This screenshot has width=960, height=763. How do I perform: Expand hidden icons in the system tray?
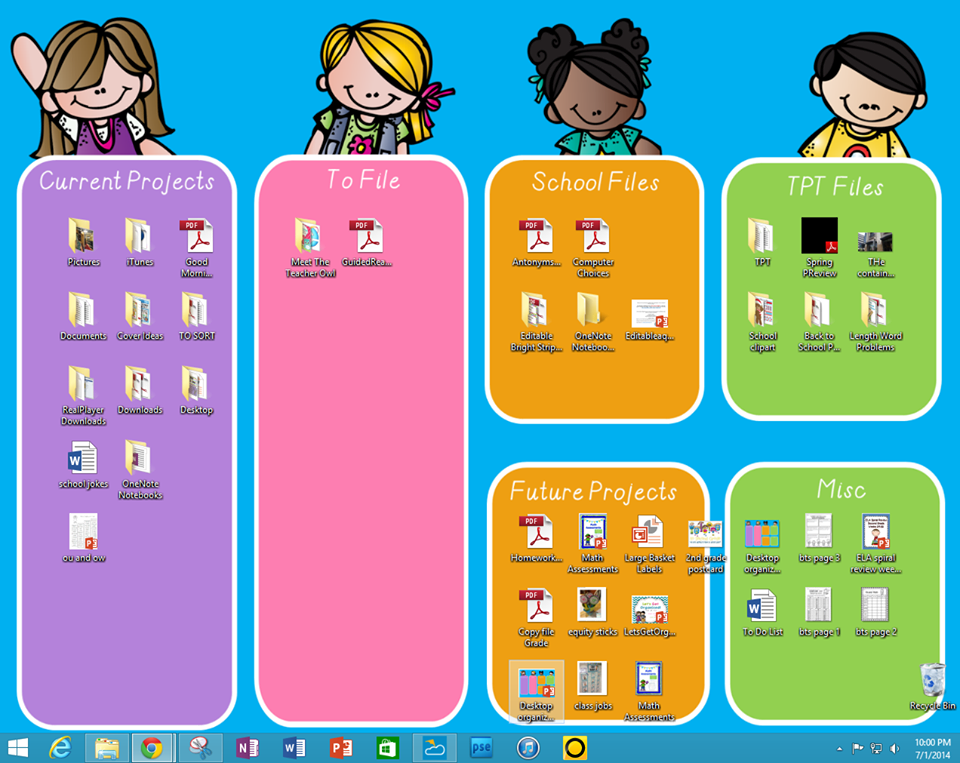click(839, 748)
